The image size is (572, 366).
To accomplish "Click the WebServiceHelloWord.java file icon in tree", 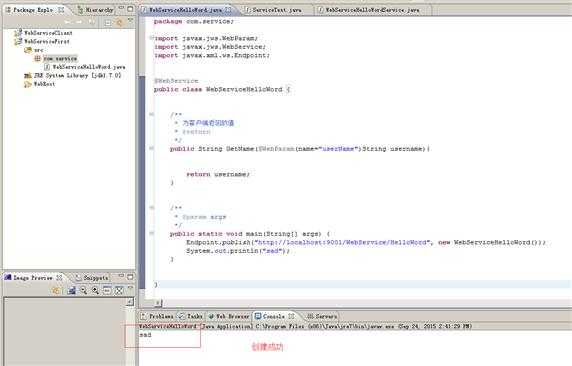I will pyautogui.click(x=47, y=67).
